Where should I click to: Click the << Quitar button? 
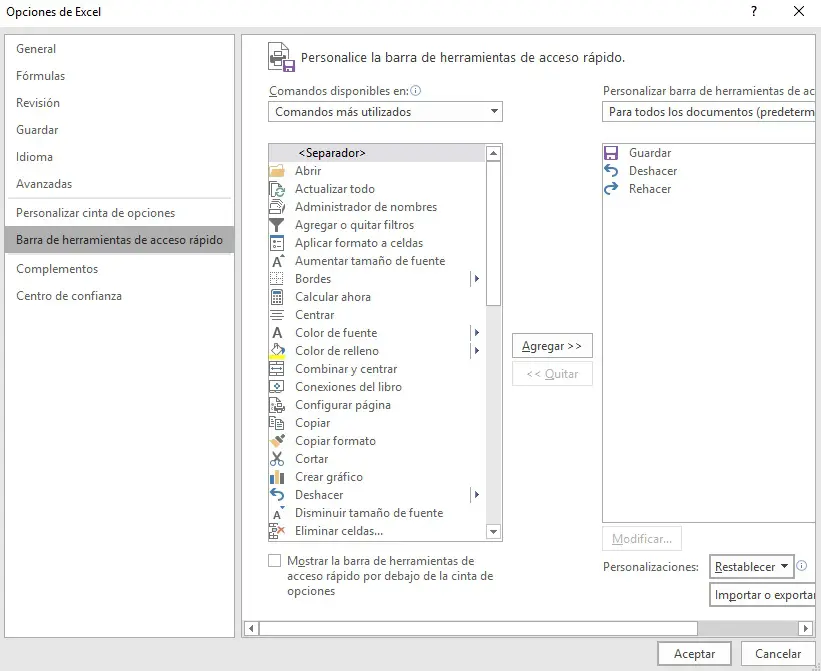pos(552,374)
